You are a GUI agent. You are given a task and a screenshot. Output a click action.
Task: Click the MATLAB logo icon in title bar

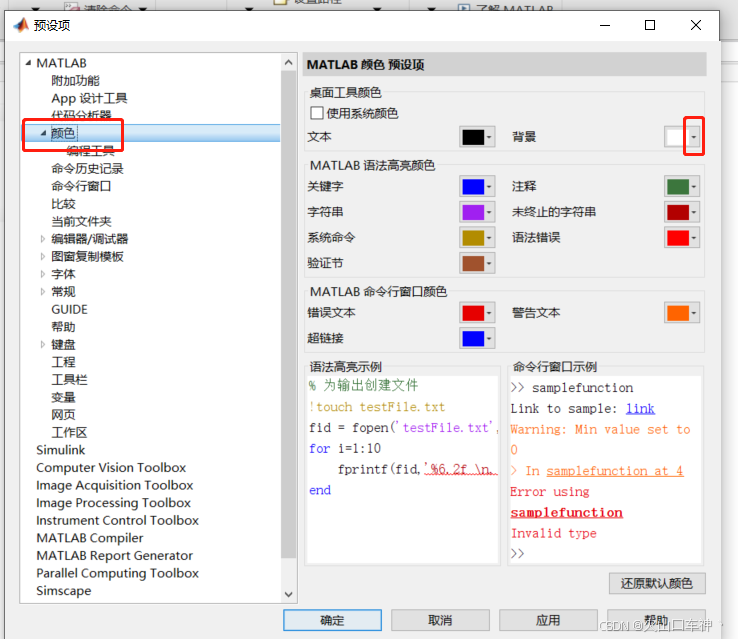point(21,25)
